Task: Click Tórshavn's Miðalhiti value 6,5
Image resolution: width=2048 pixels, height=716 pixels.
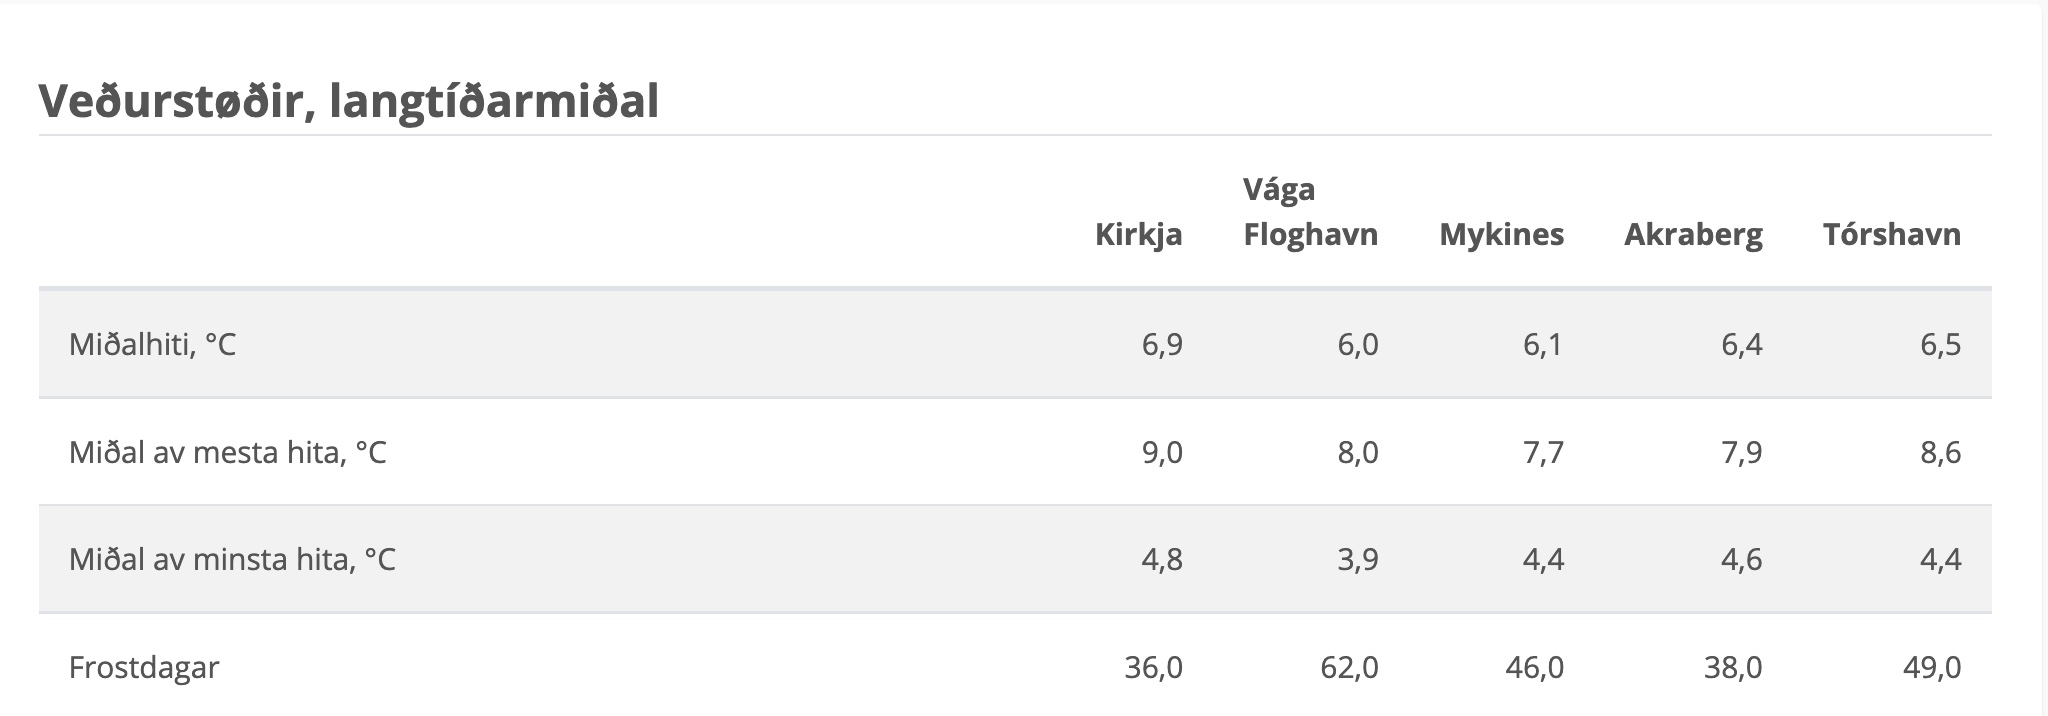Action: (x=1941, y=345)
